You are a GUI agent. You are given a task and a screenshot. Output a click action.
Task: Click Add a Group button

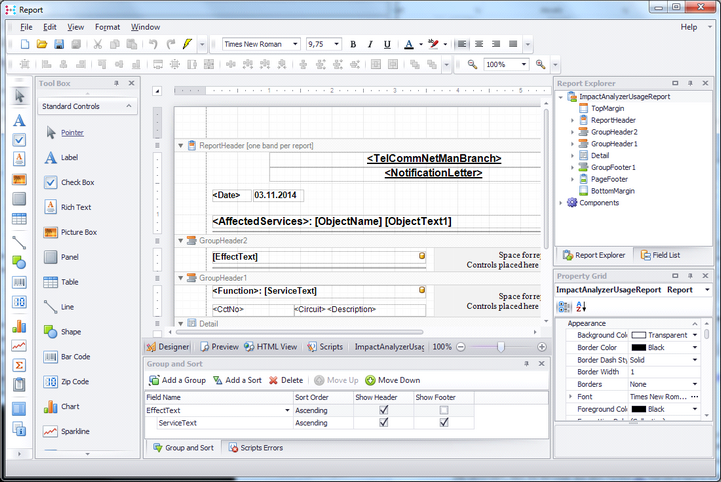177,380
